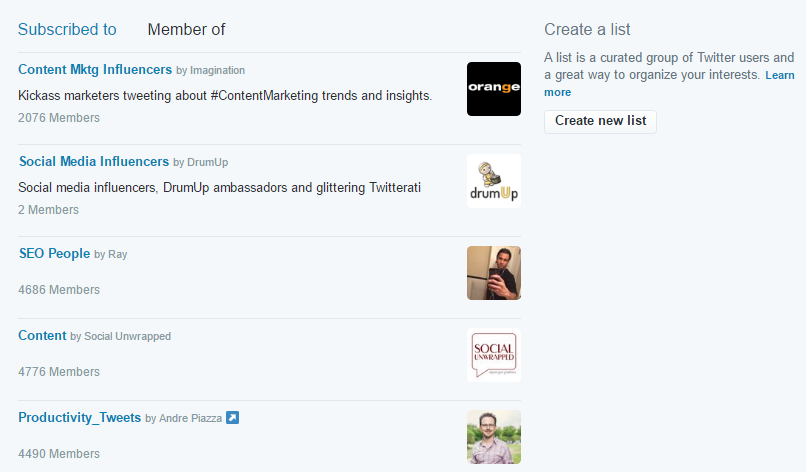The height and width of the screenshot is (472, 806).
Task: Open the Productivity_Tweets list
Action: click(80, 417)
